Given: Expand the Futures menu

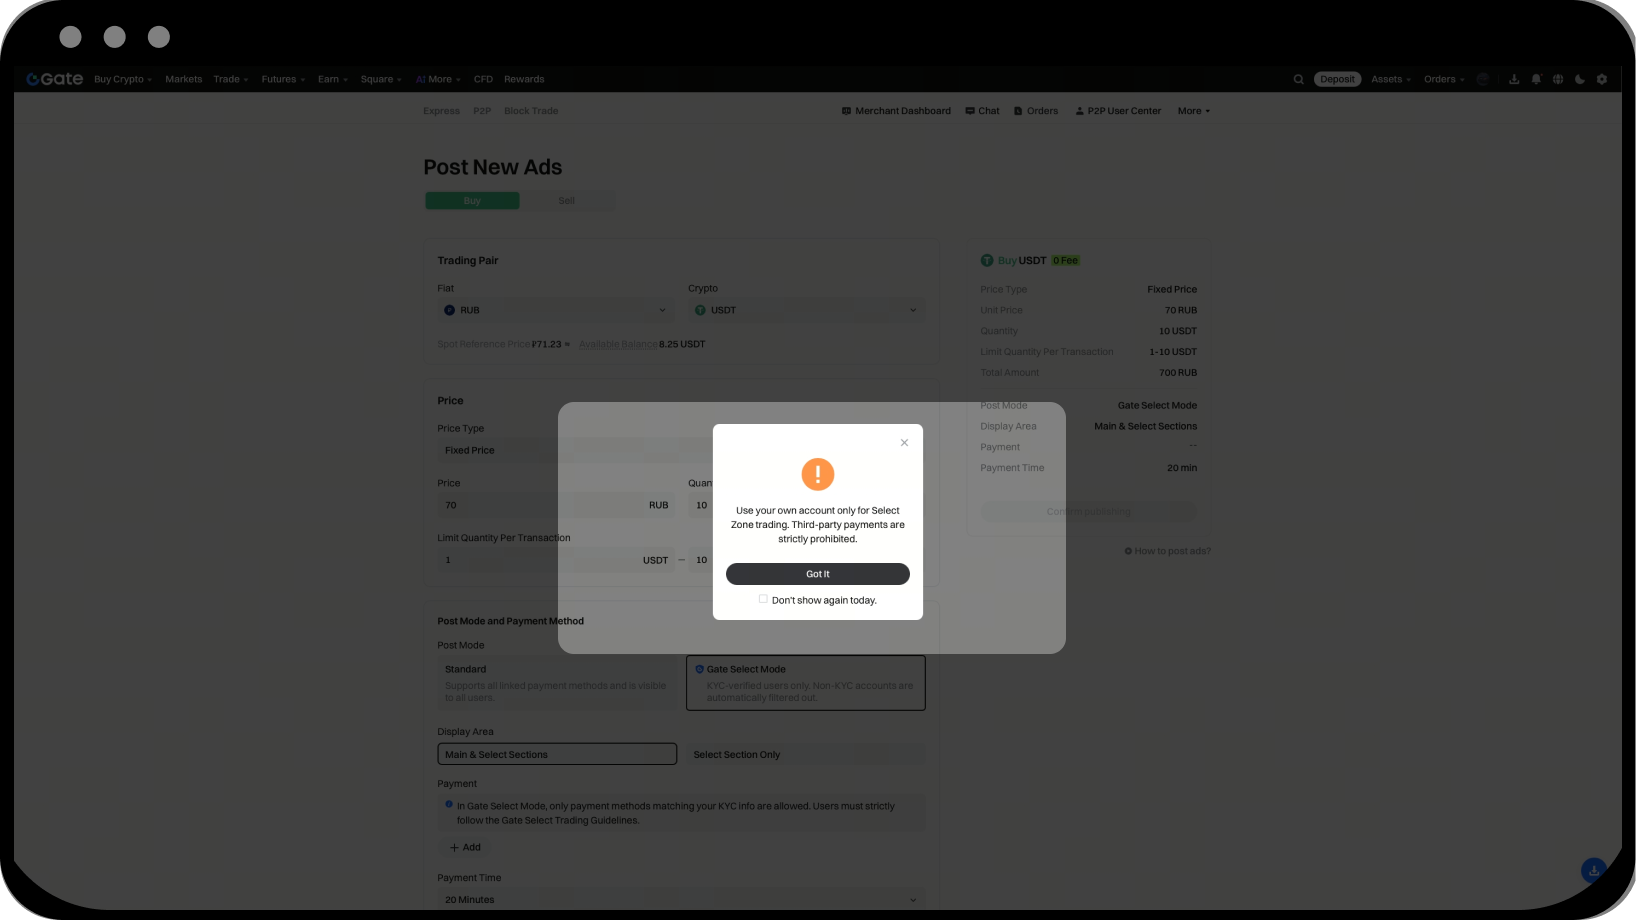Looking at the screenshot, I should (283, 79).
